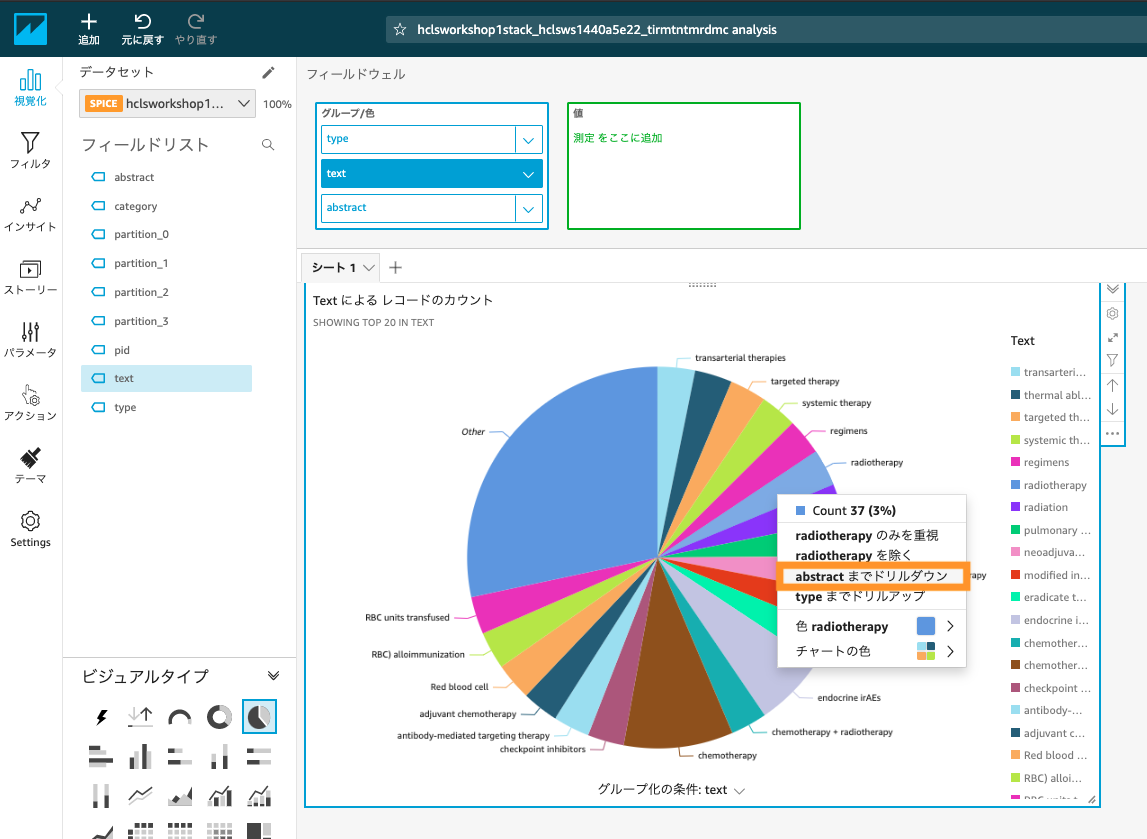
Task: Open '色 radiotherapy' color submenu
Action: [x=873, y=626]
